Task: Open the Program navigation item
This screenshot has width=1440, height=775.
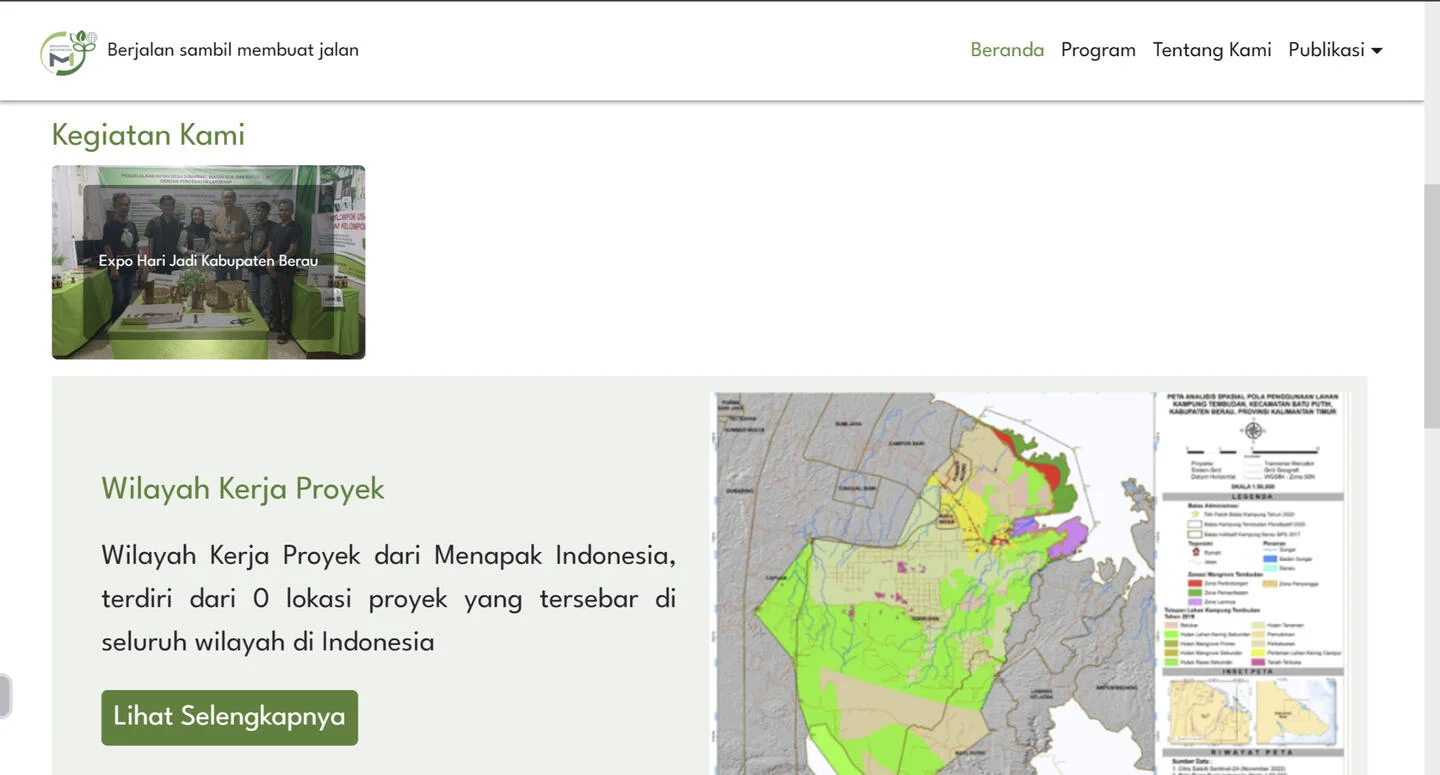Action: coord(1098,49)
